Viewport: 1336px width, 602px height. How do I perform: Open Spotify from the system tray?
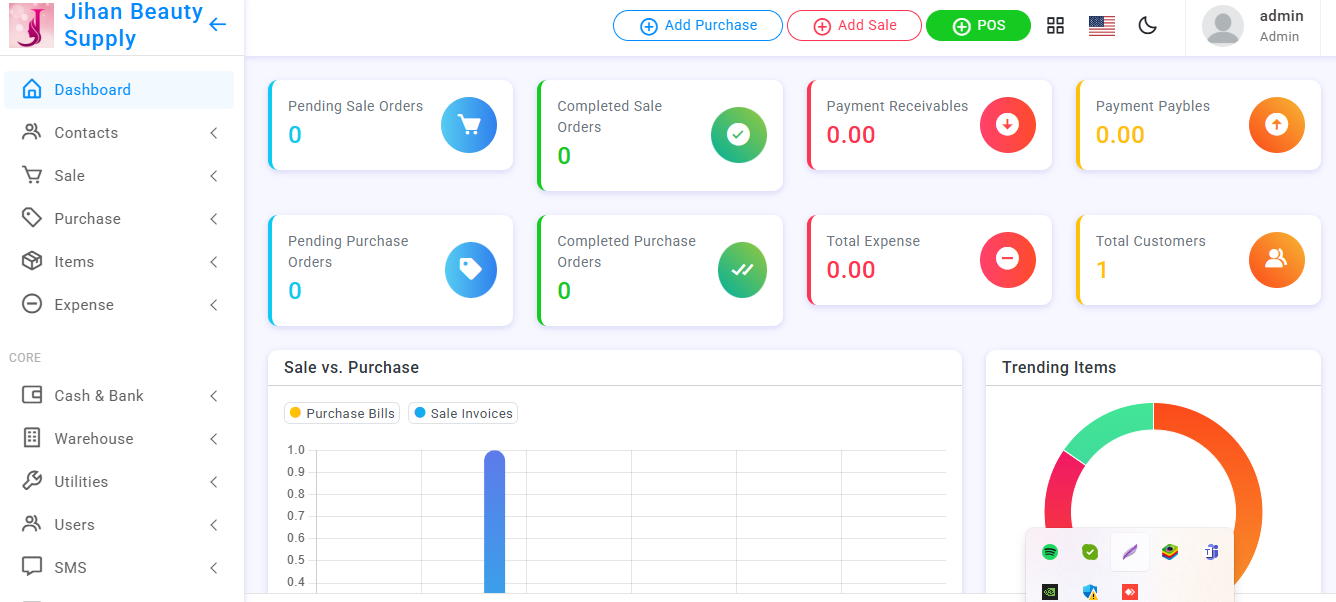[x=1049, y=552]
